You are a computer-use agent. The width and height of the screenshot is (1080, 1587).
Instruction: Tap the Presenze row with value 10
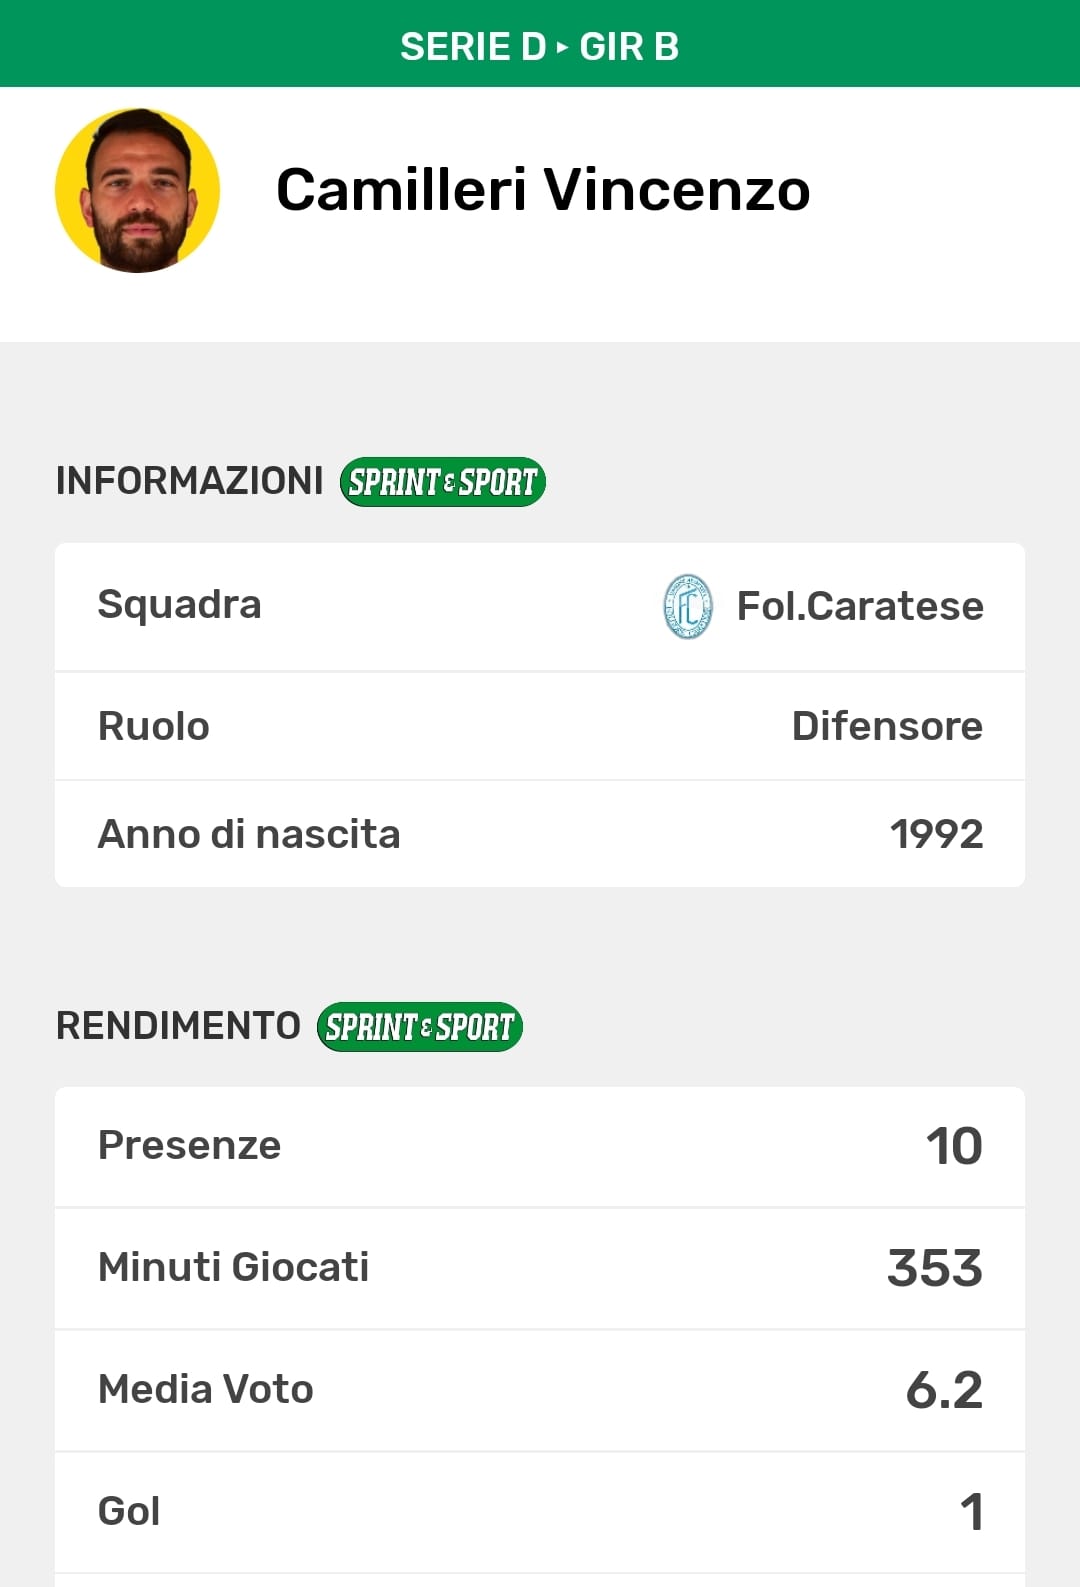point(540,1146)
